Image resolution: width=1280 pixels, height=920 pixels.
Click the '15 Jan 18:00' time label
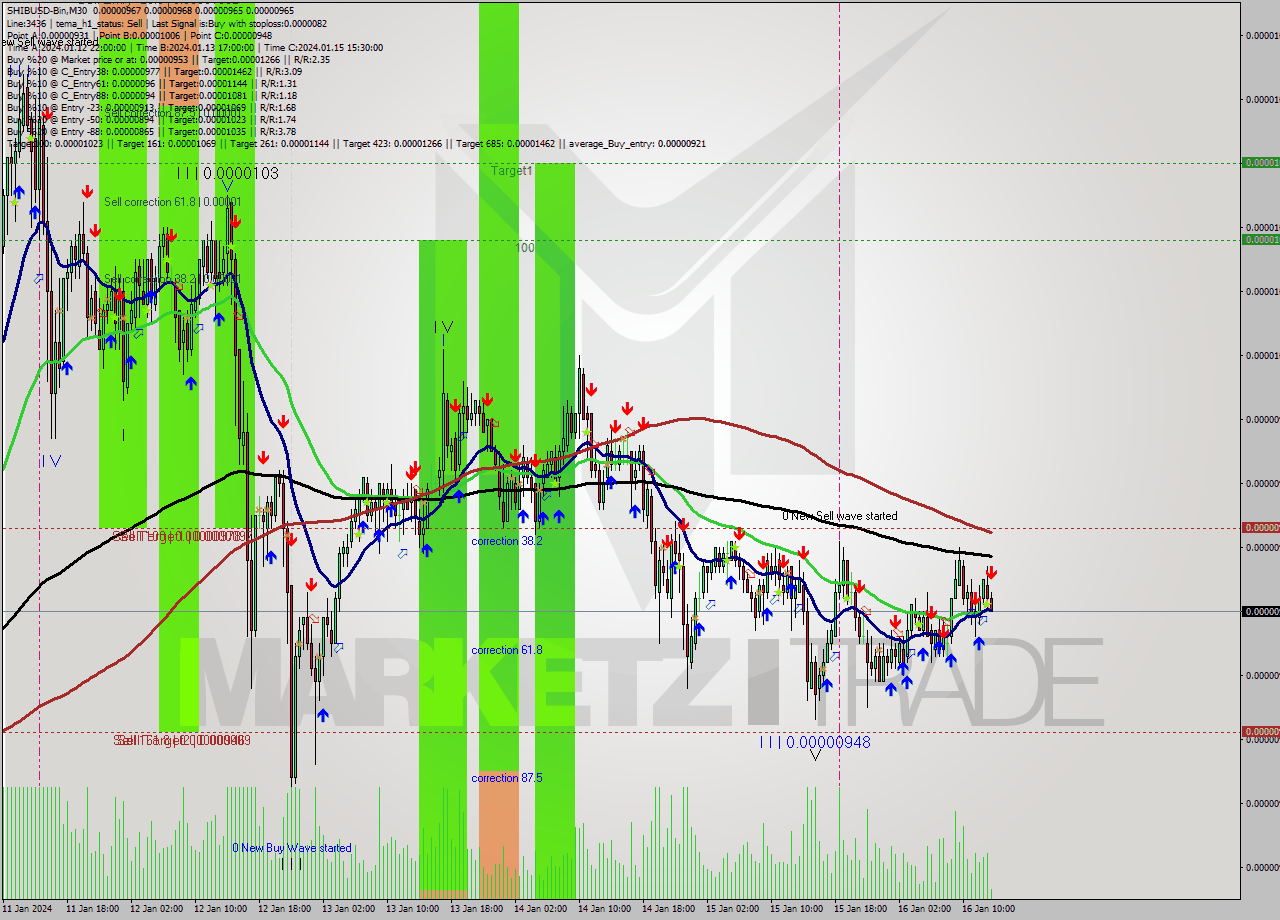(862, 909)
